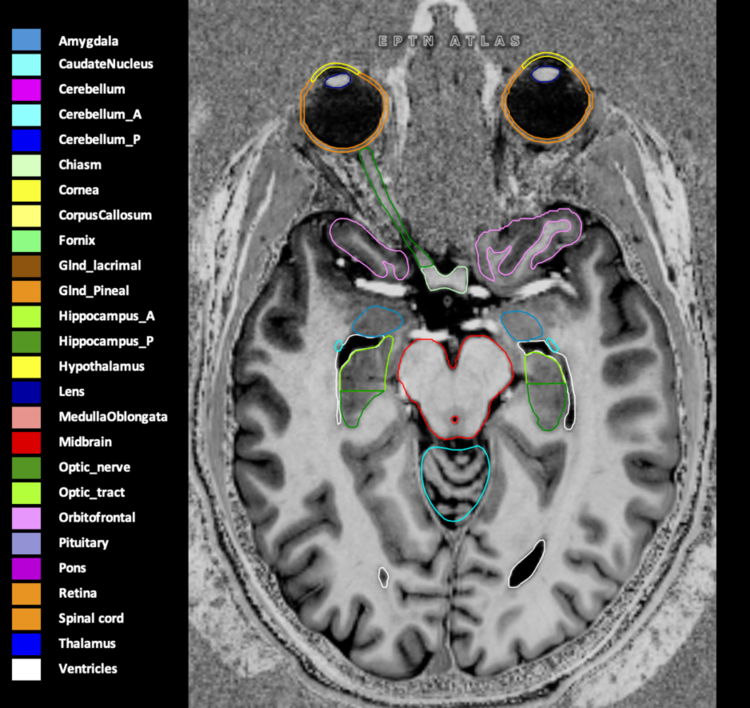Viewport: 750px width, 708px height.
Task: Select the Glnd_Pineal orange swatch
Action: (x=26, y=291)
